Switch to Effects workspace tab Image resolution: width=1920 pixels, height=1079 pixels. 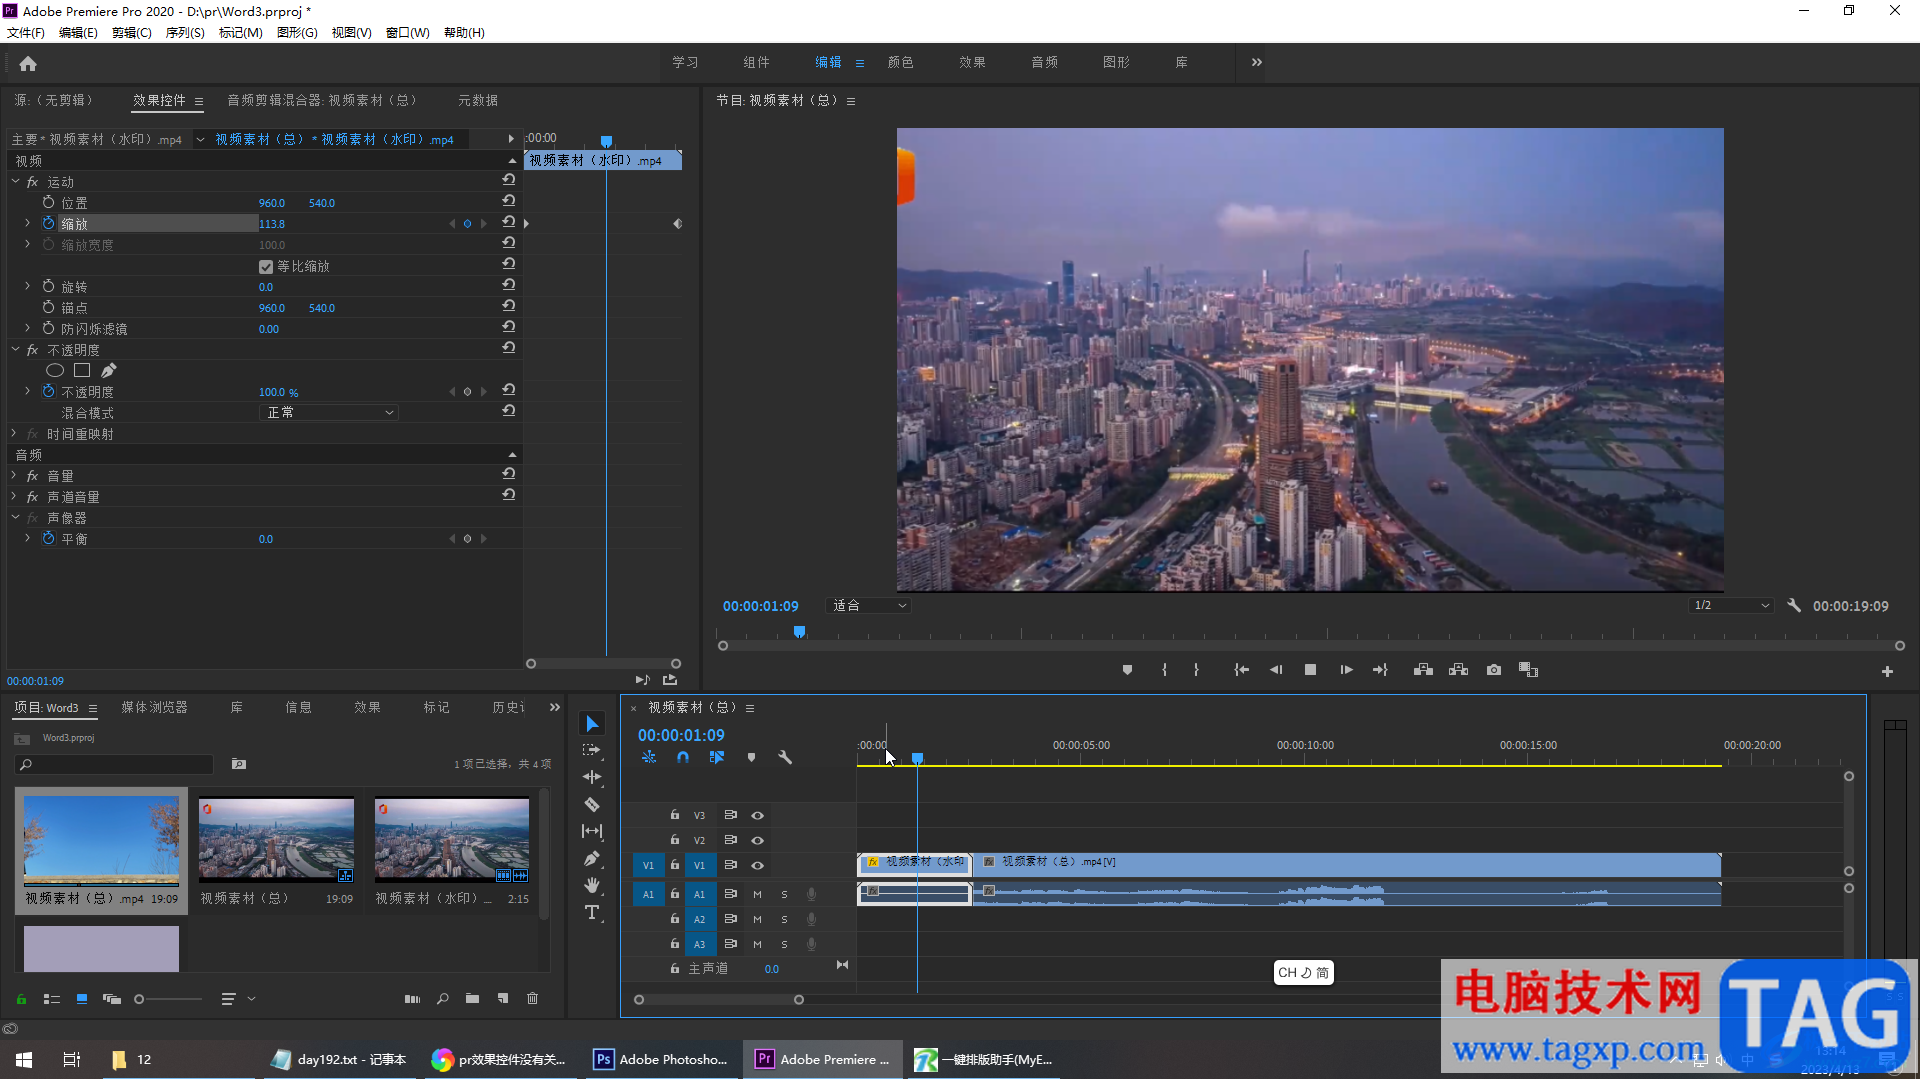point(972,62)
